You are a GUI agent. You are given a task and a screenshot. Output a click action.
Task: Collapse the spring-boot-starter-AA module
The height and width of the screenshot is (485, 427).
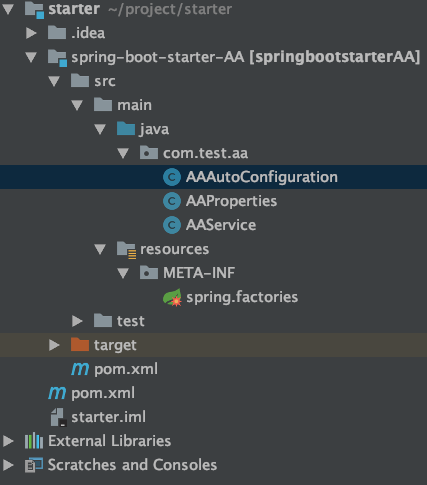[31, 57]
